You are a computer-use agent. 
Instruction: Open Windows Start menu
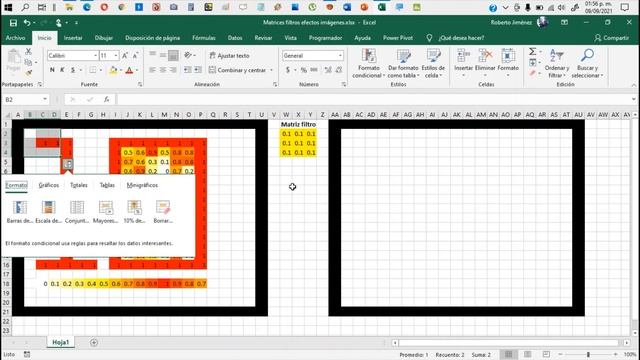pos(8,7)
